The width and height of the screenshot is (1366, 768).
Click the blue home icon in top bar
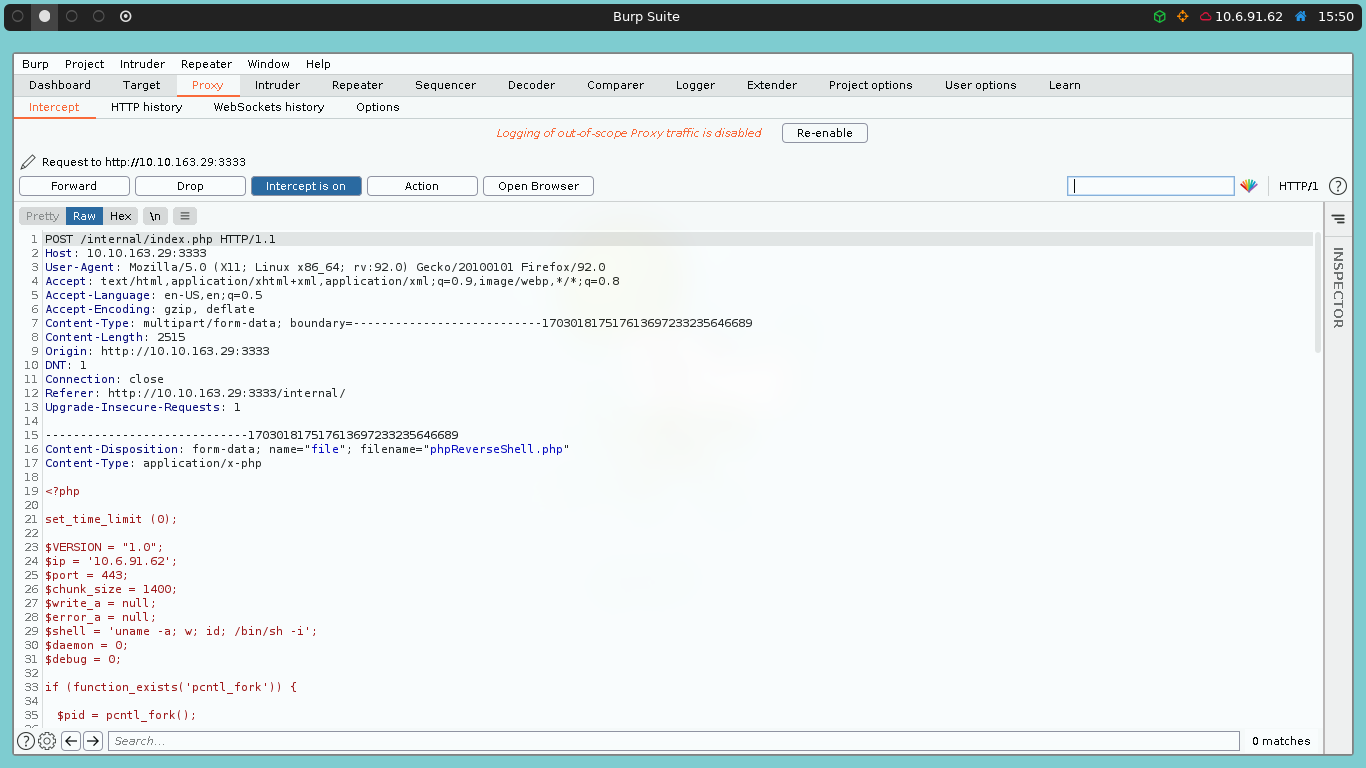[1301, 17]
